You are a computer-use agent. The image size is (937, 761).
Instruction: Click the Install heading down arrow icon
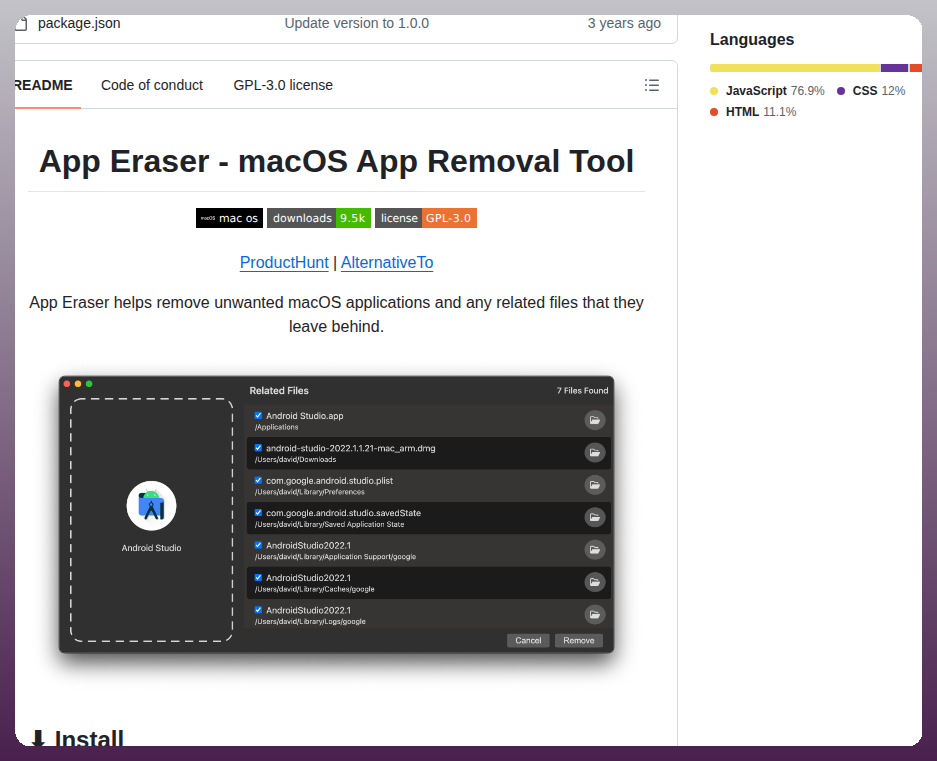click(38, 738)
